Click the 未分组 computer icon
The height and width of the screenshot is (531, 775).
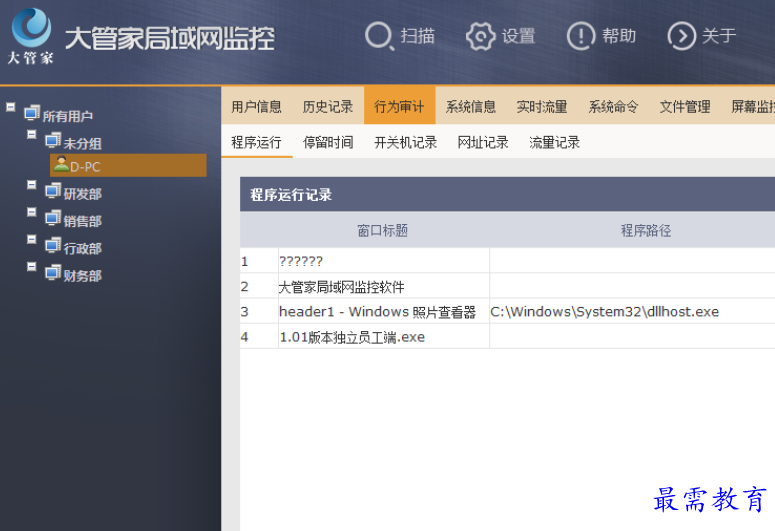point(53,140)
